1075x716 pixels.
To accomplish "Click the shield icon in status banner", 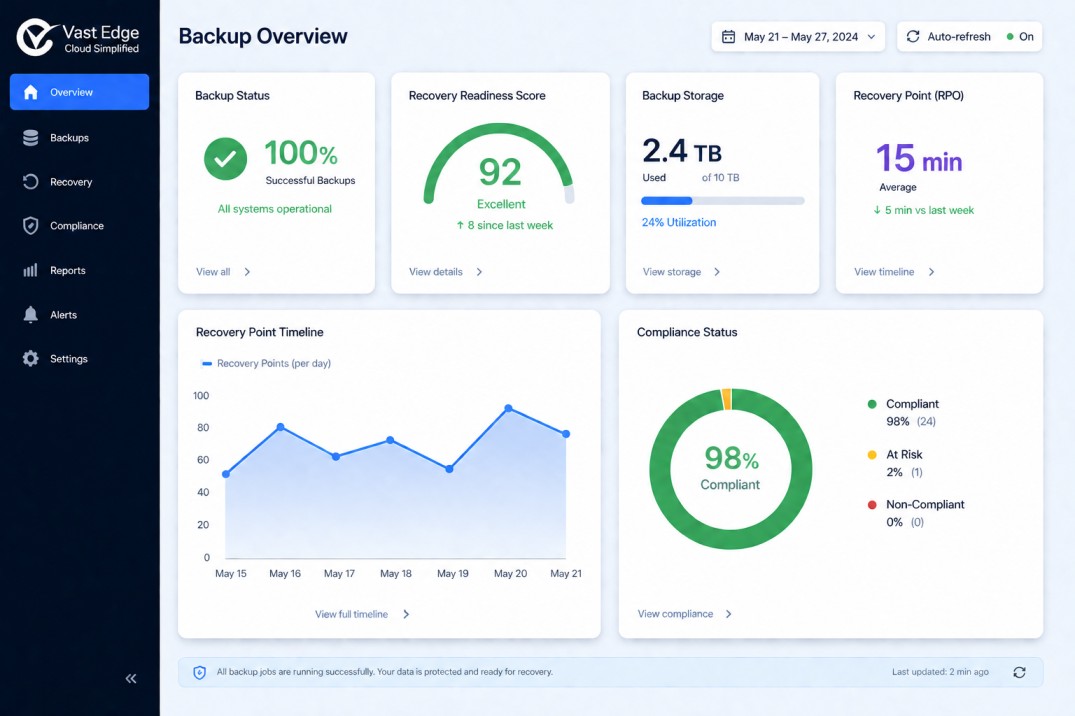I will coord(200,672).
